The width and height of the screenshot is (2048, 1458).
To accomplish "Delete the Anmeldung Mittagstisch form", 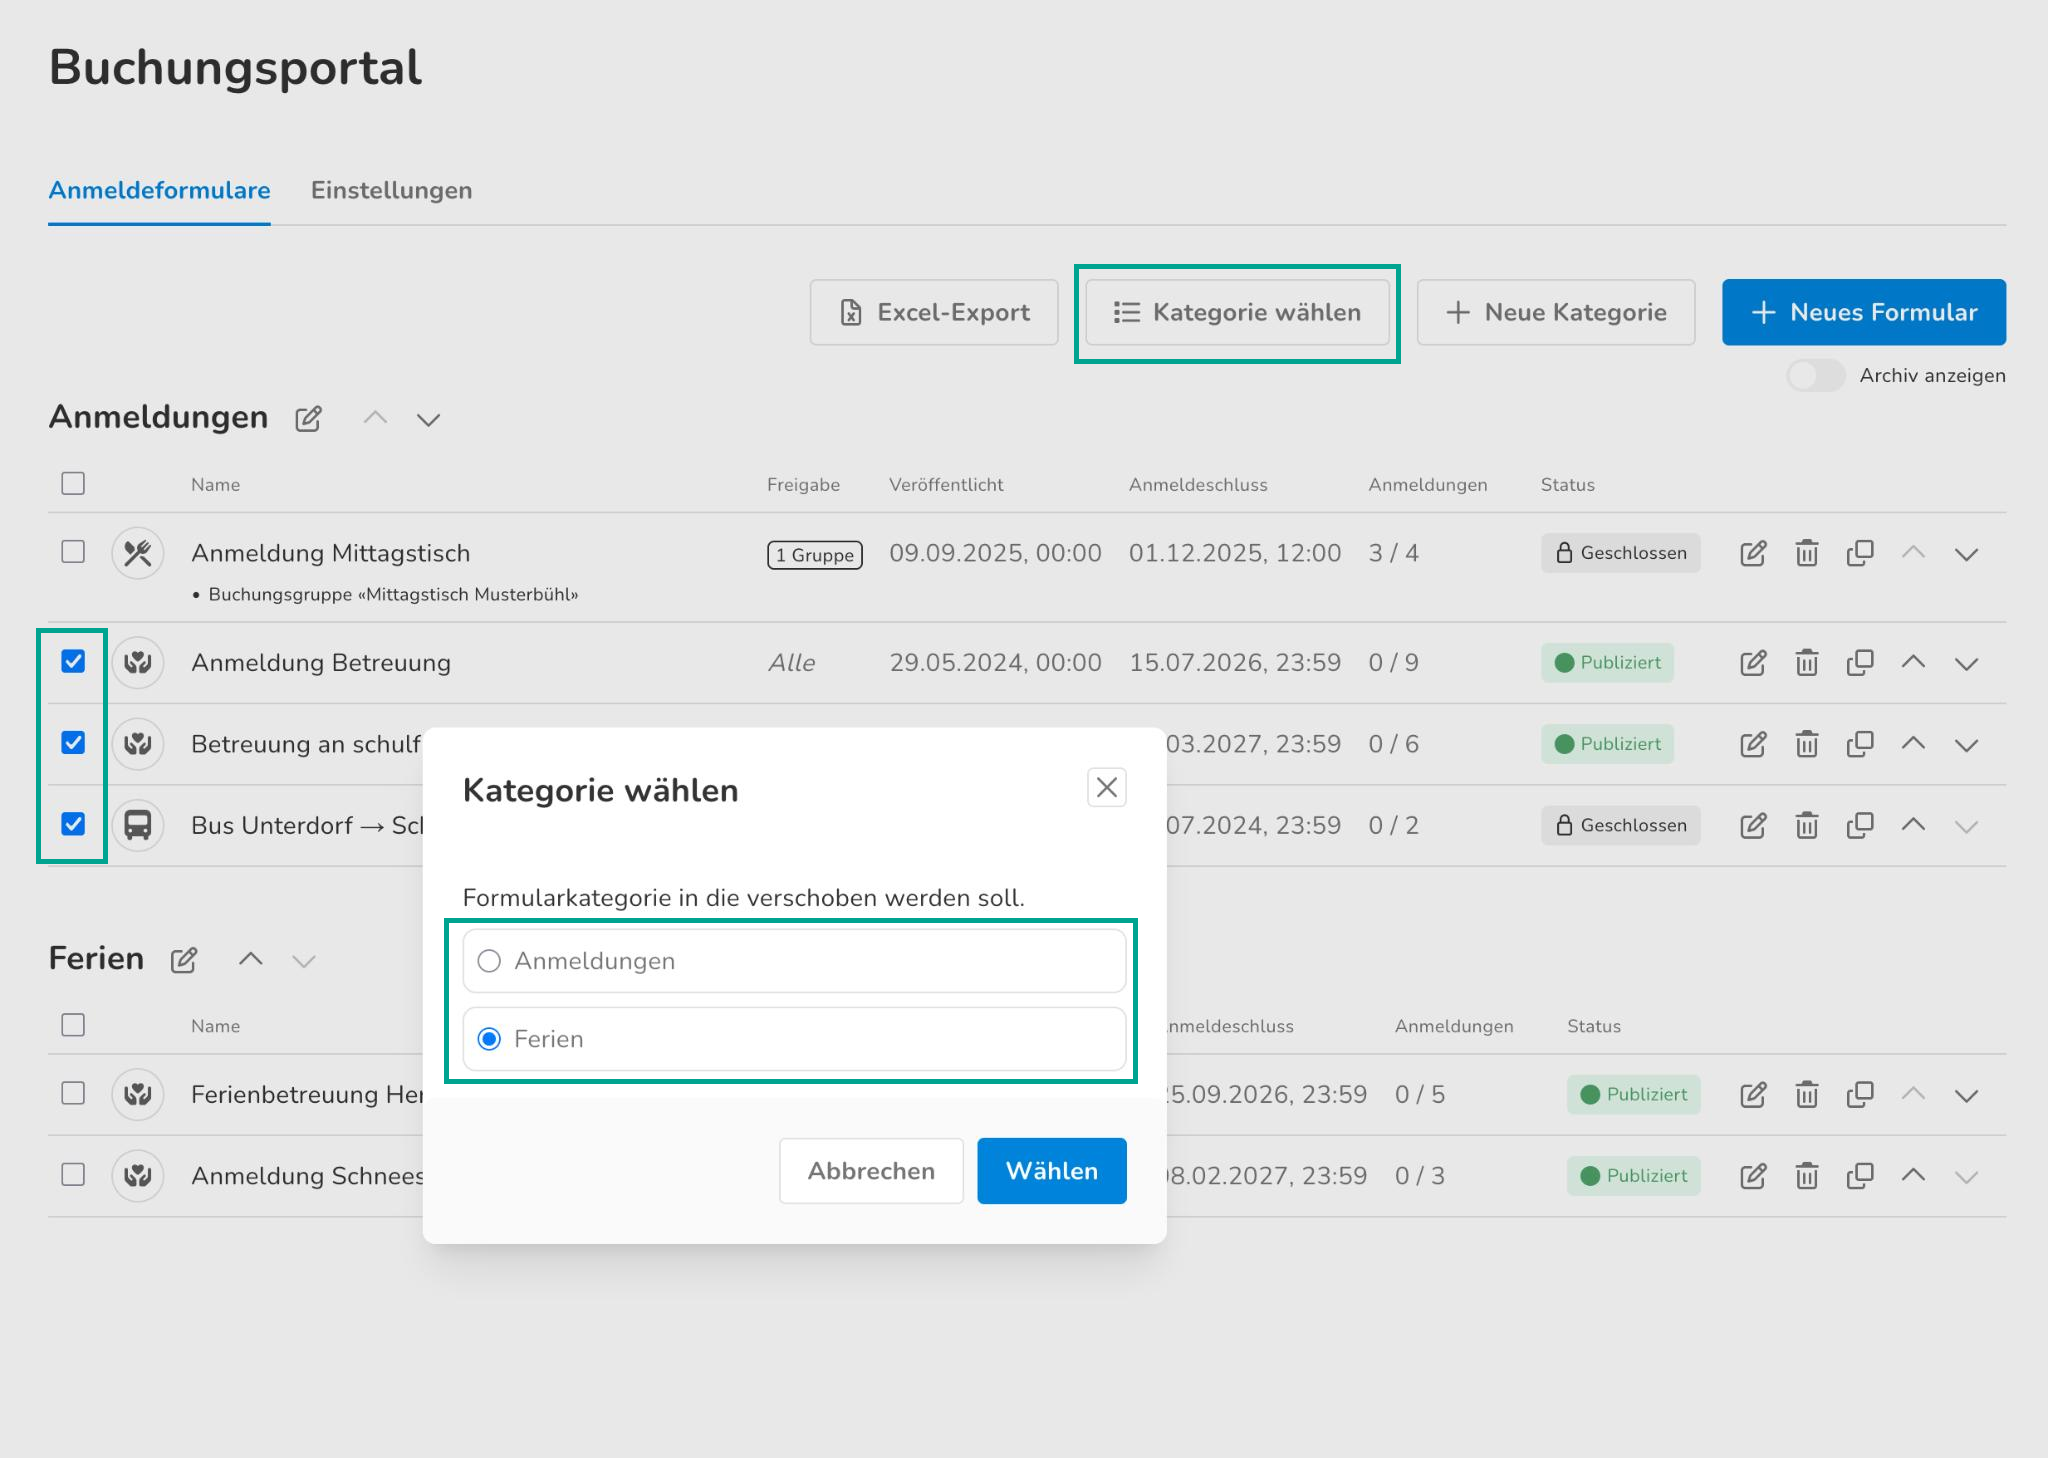I will tap(1806, 553).
